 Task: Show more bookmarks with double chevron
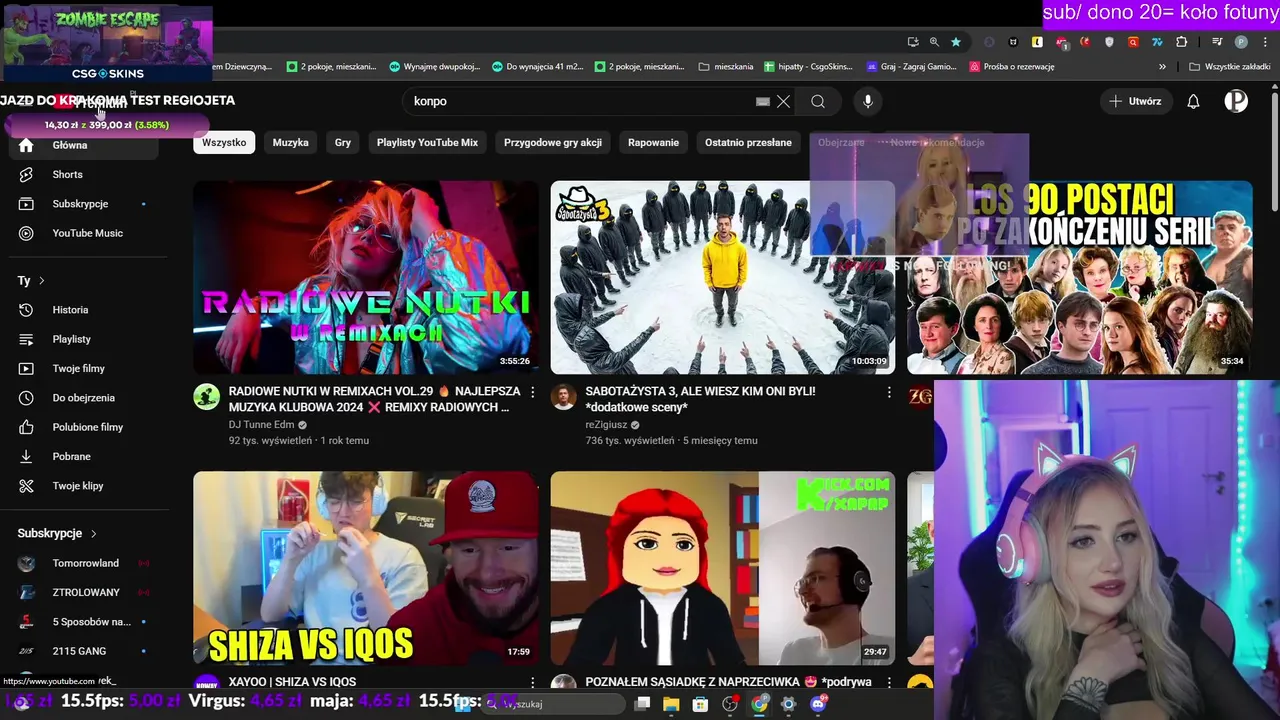(1162, 67)
